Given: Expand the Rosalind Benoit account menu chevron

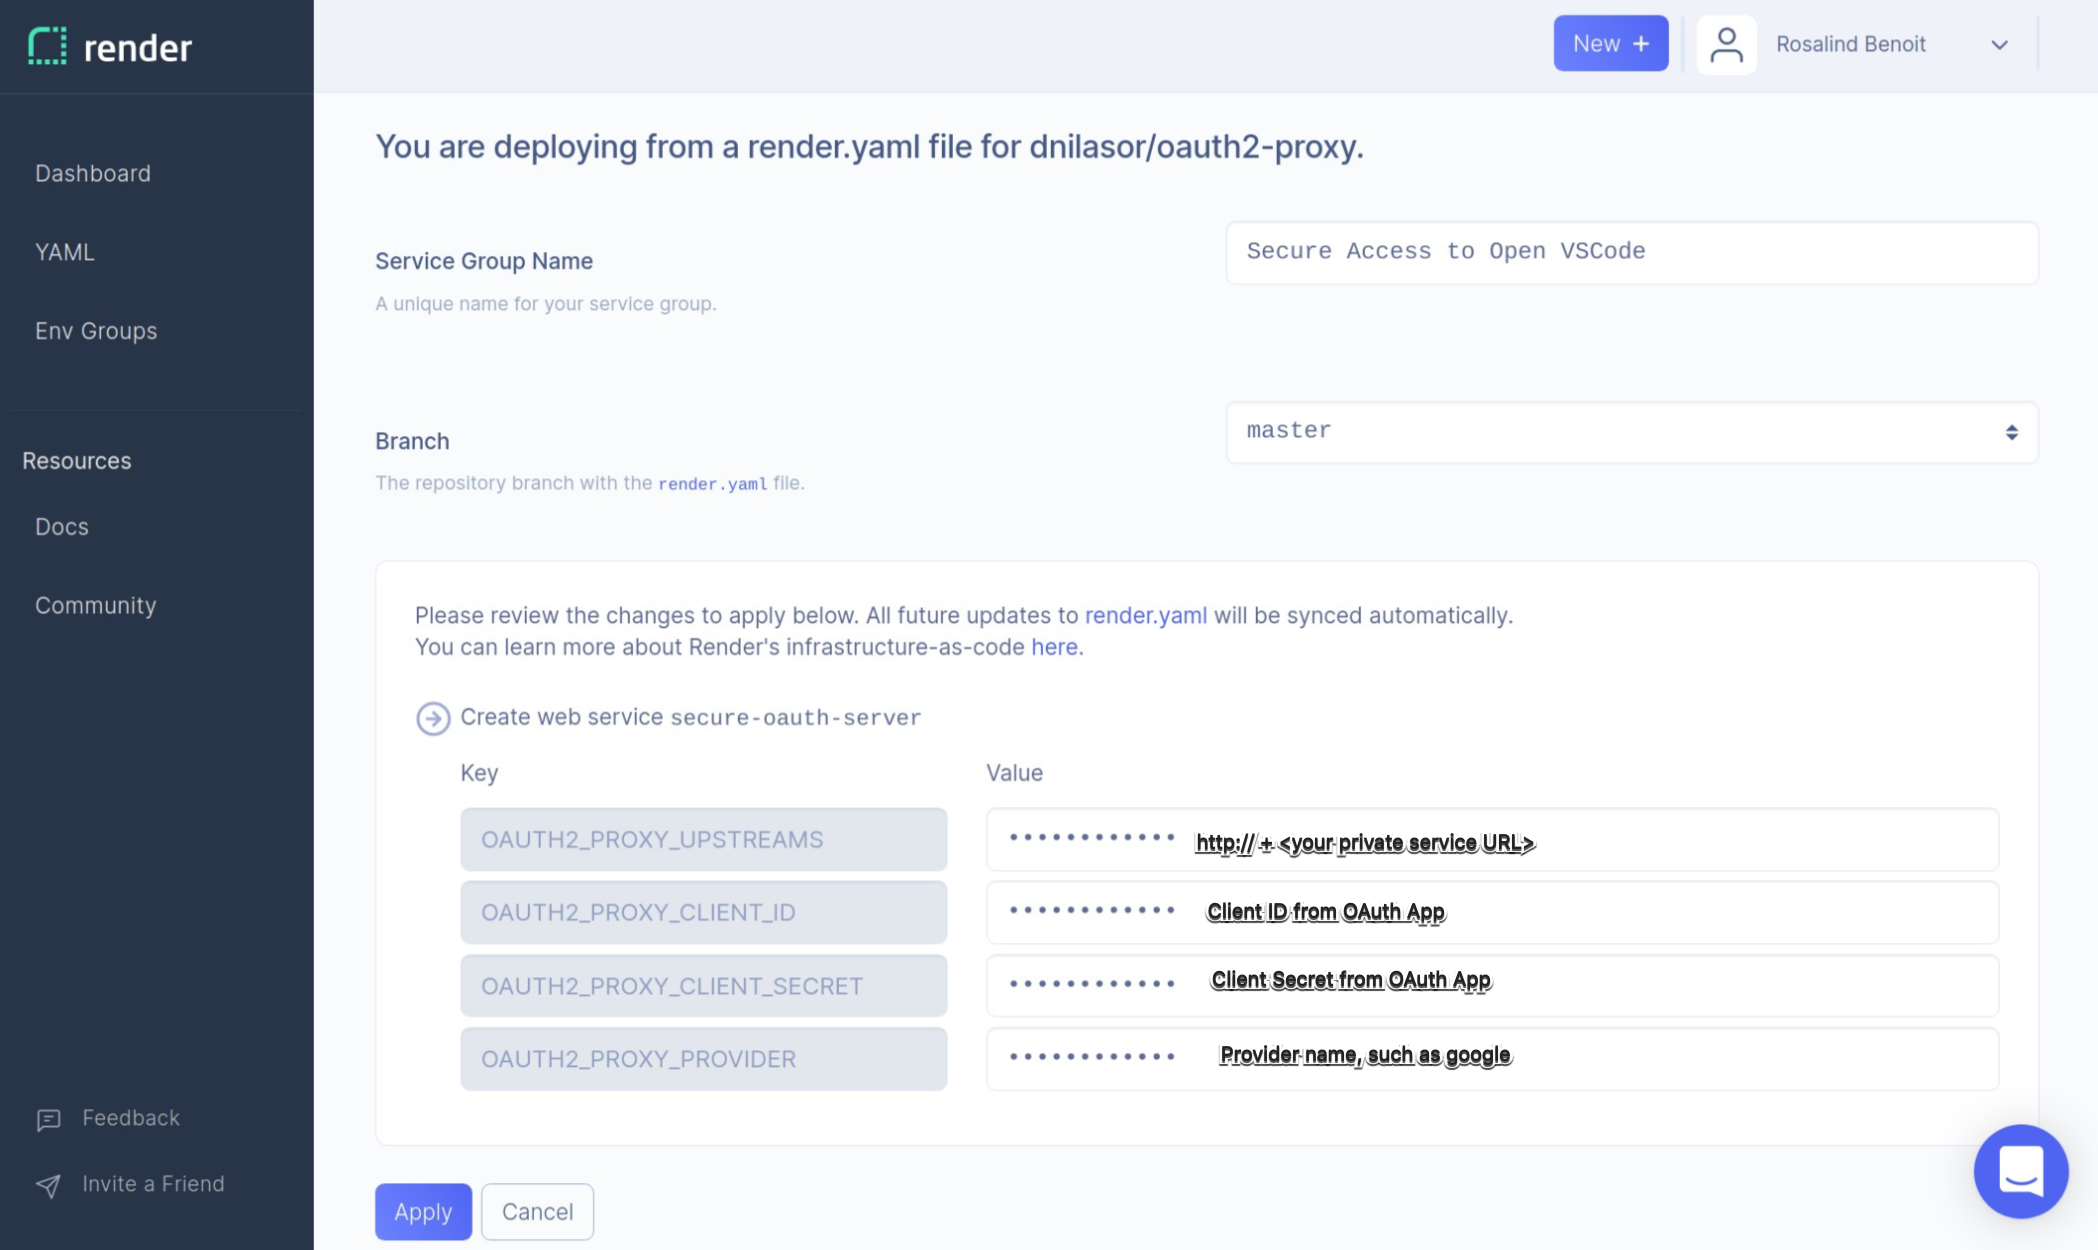Looking at the screenshot, I should point(1999,44).
